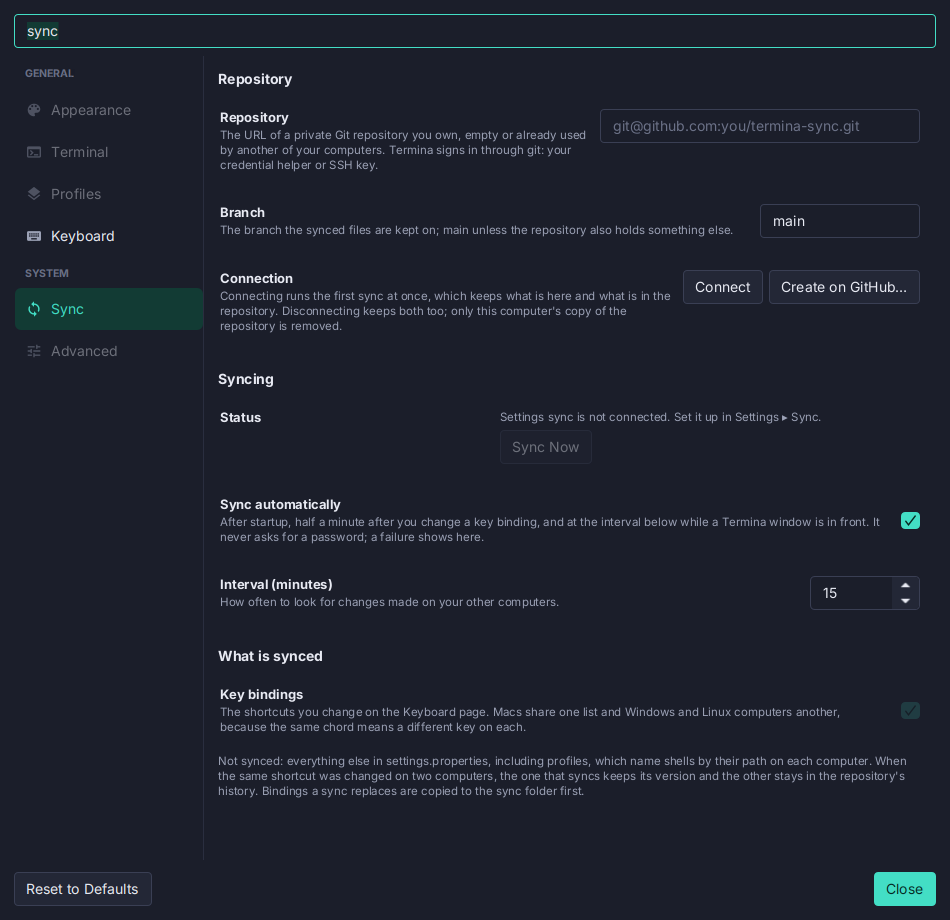Switch to the Keyboard page
950x920 pixels.
[109, 236]
